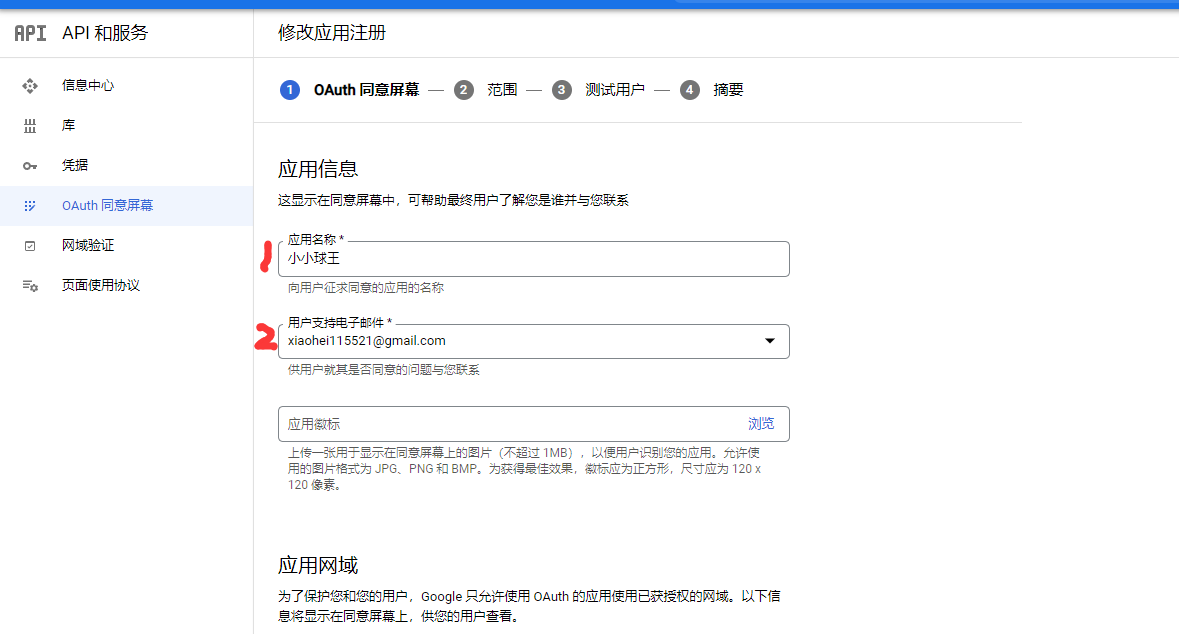
Task: Click the settings-list icon beside 页面使用协议
Action: pyautogui.click(x=30, y=286)
